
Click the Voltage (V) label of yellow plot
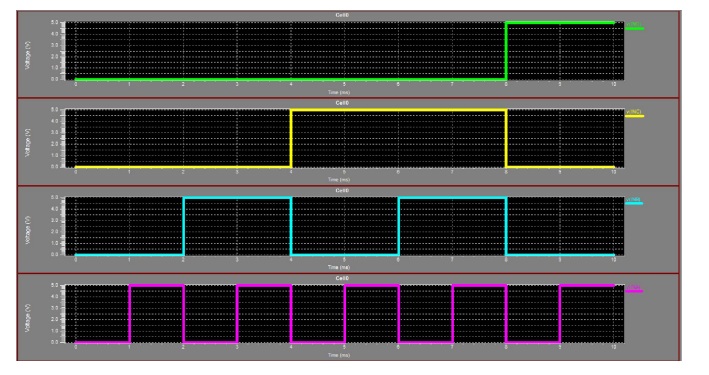point(28,142)
